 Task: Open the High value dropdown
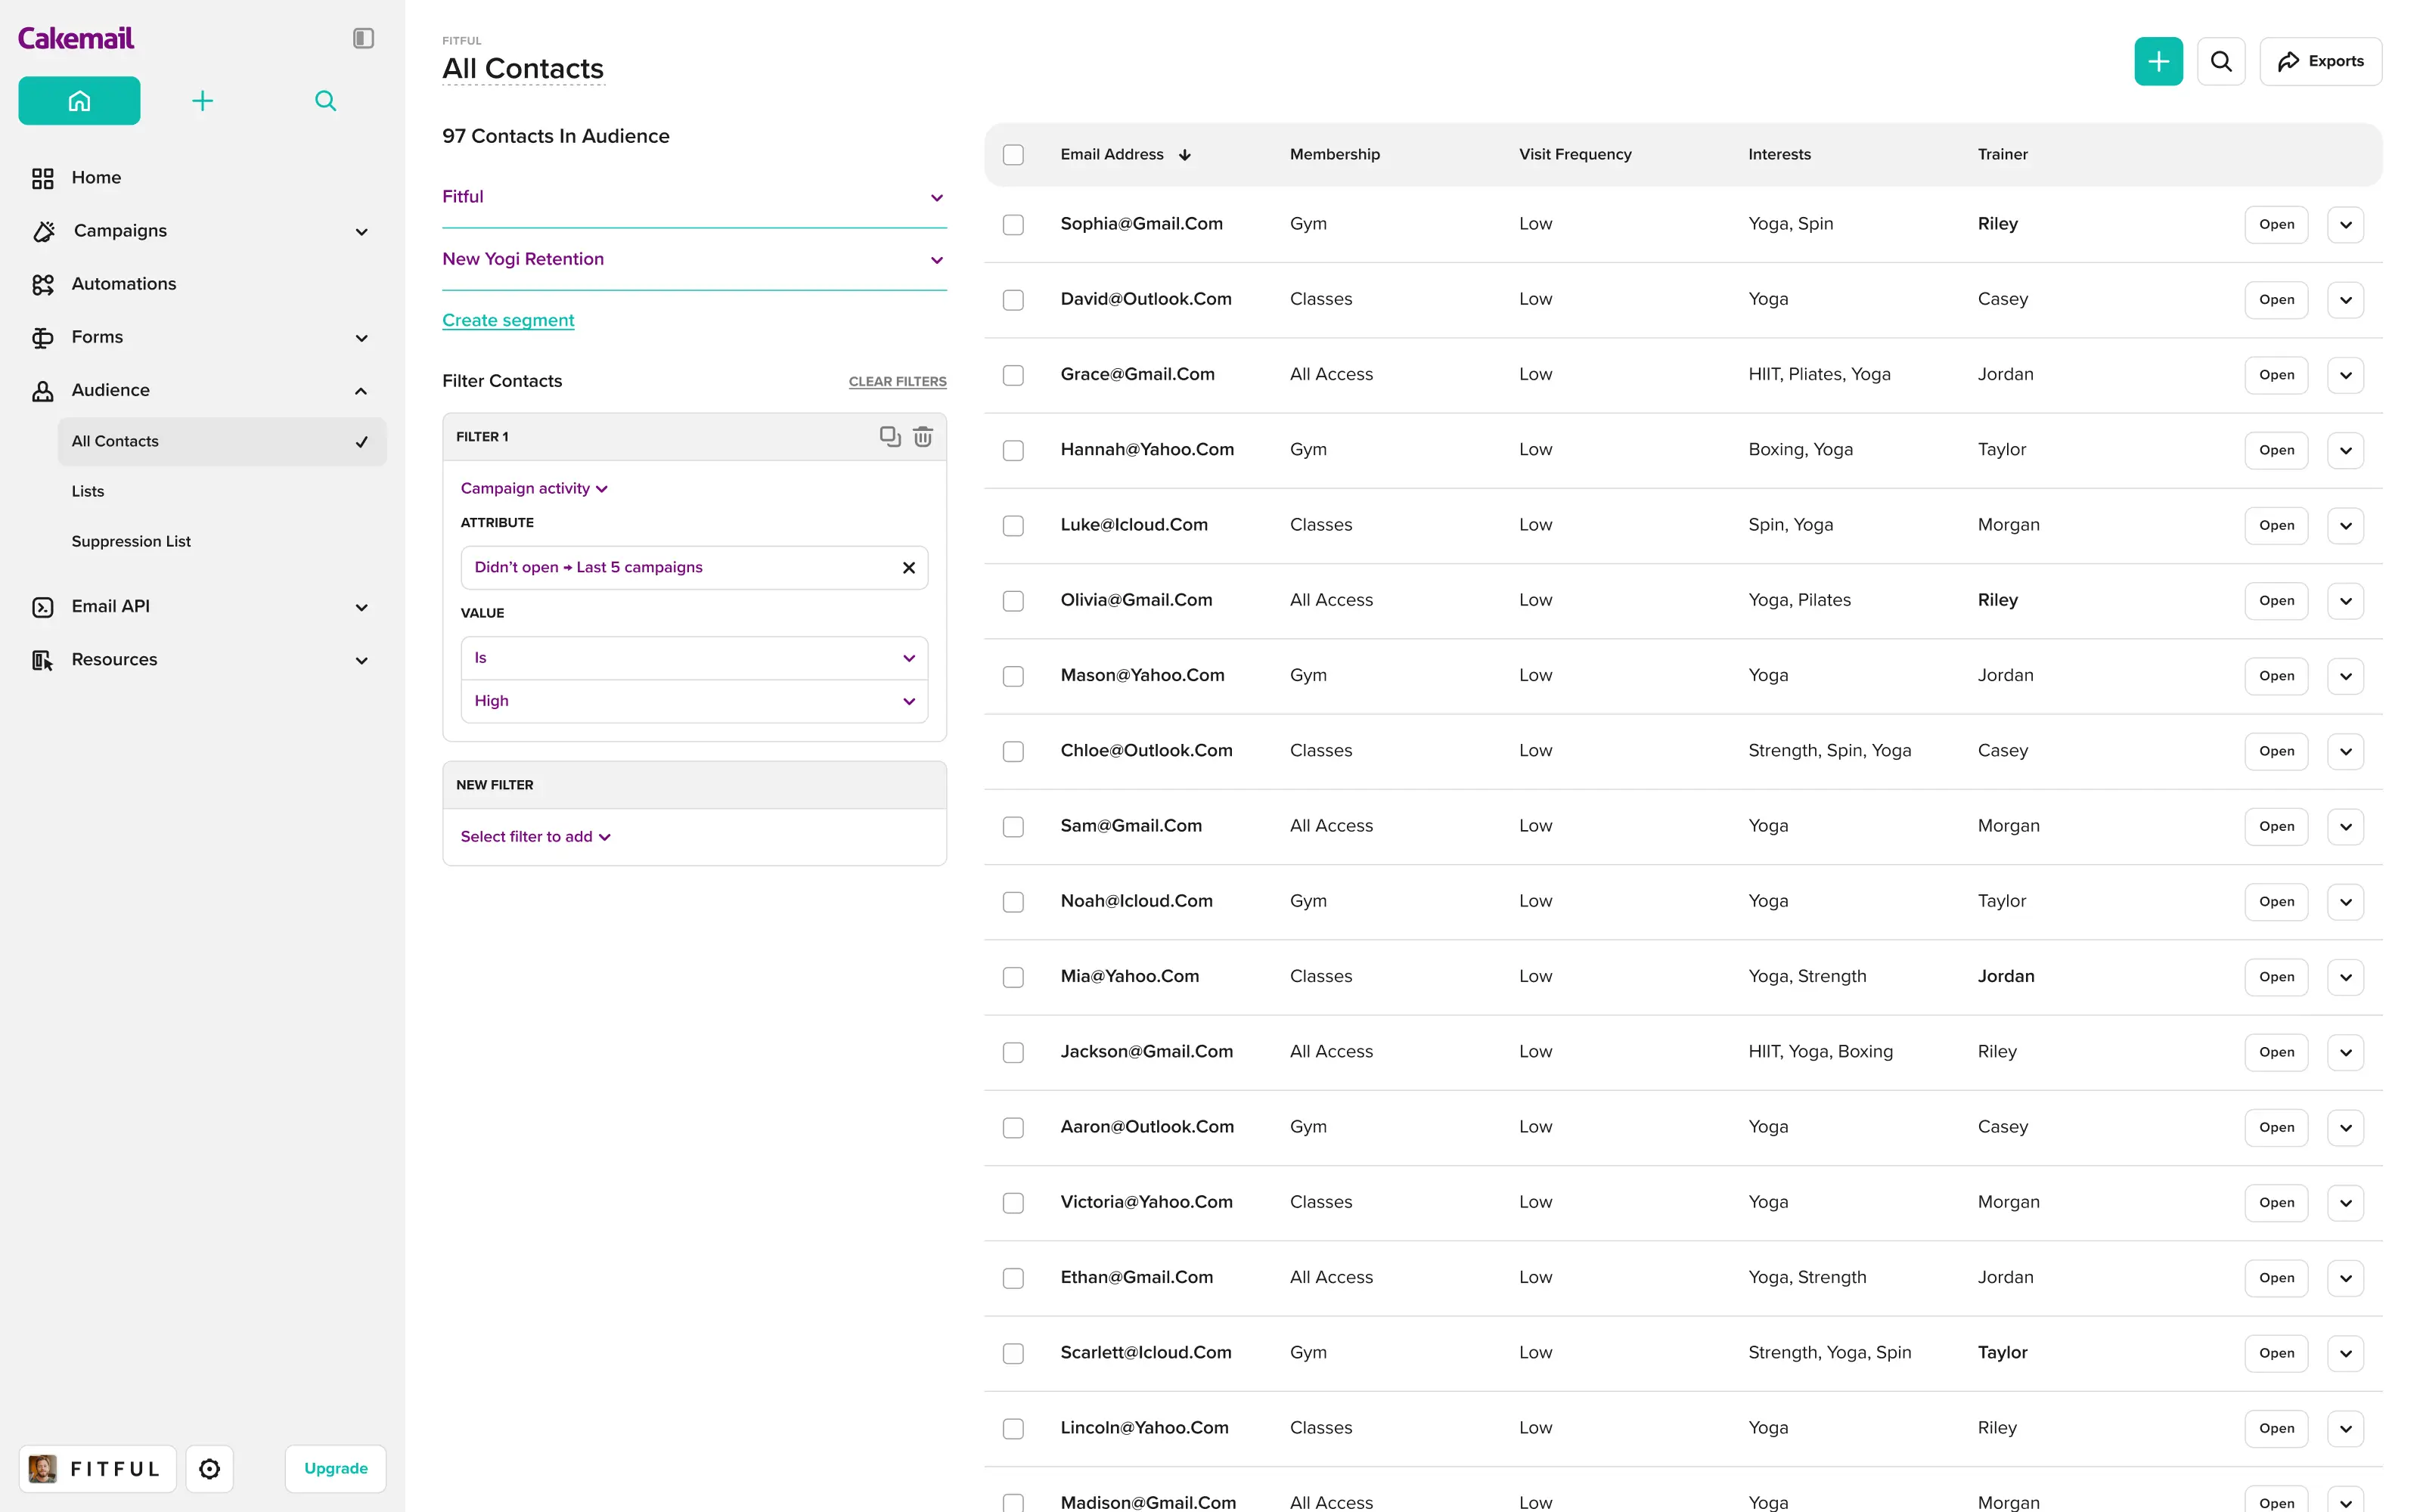tap(694, 701)
